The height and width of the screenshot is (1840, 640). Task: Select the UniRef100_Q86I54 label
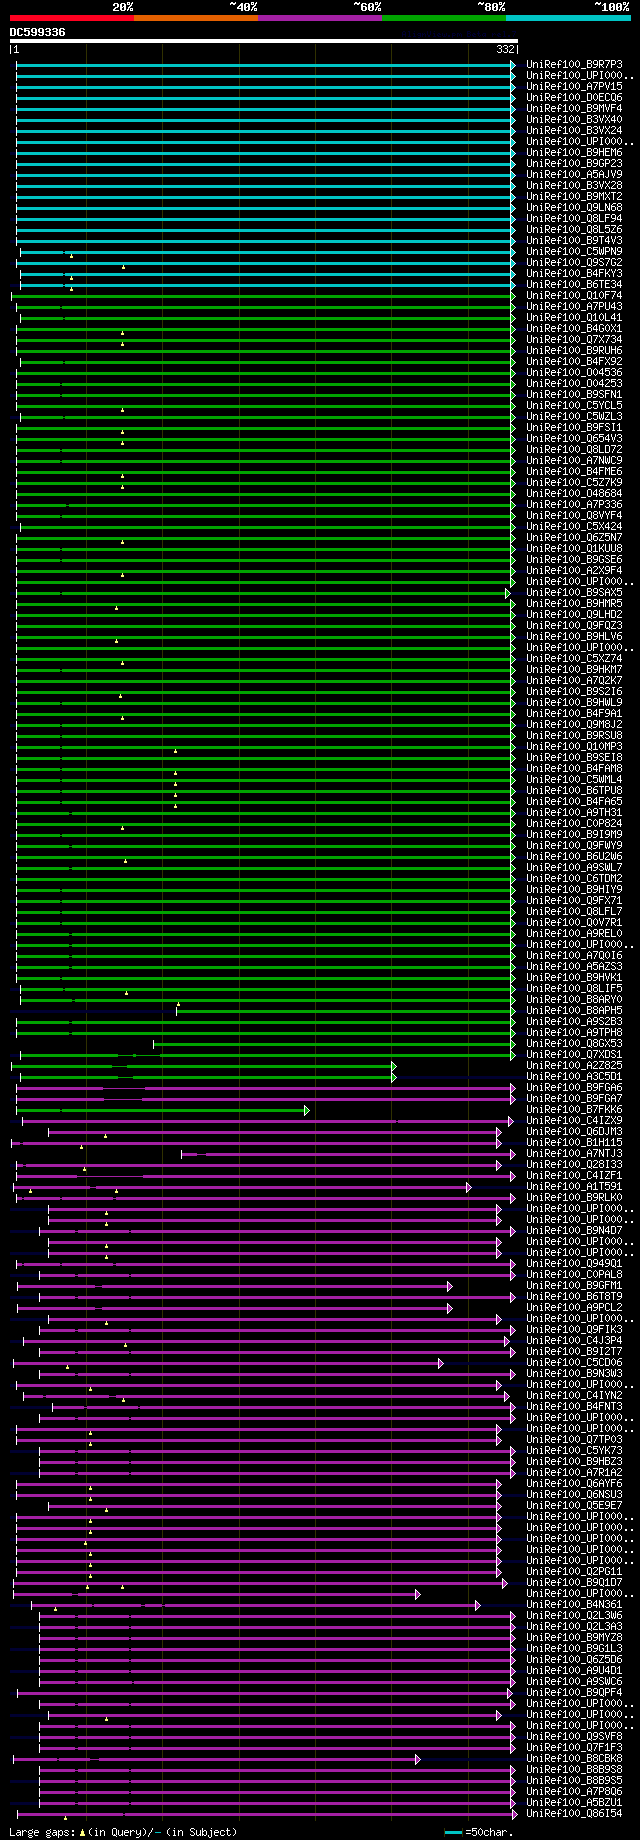[575, 1813]
